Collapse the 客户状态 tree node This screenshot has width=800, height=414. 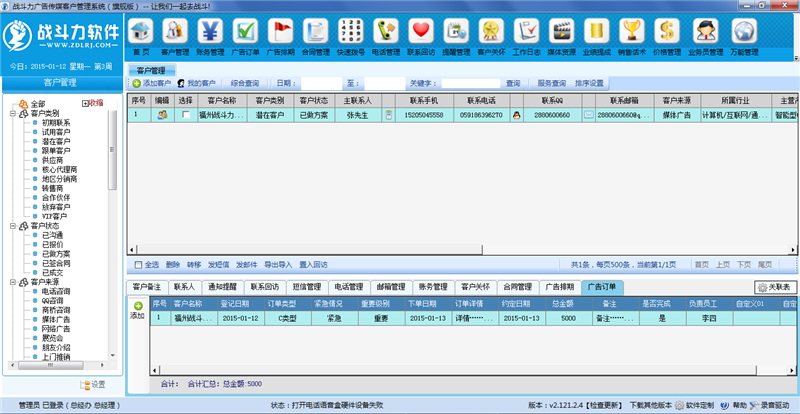point(12,226)
